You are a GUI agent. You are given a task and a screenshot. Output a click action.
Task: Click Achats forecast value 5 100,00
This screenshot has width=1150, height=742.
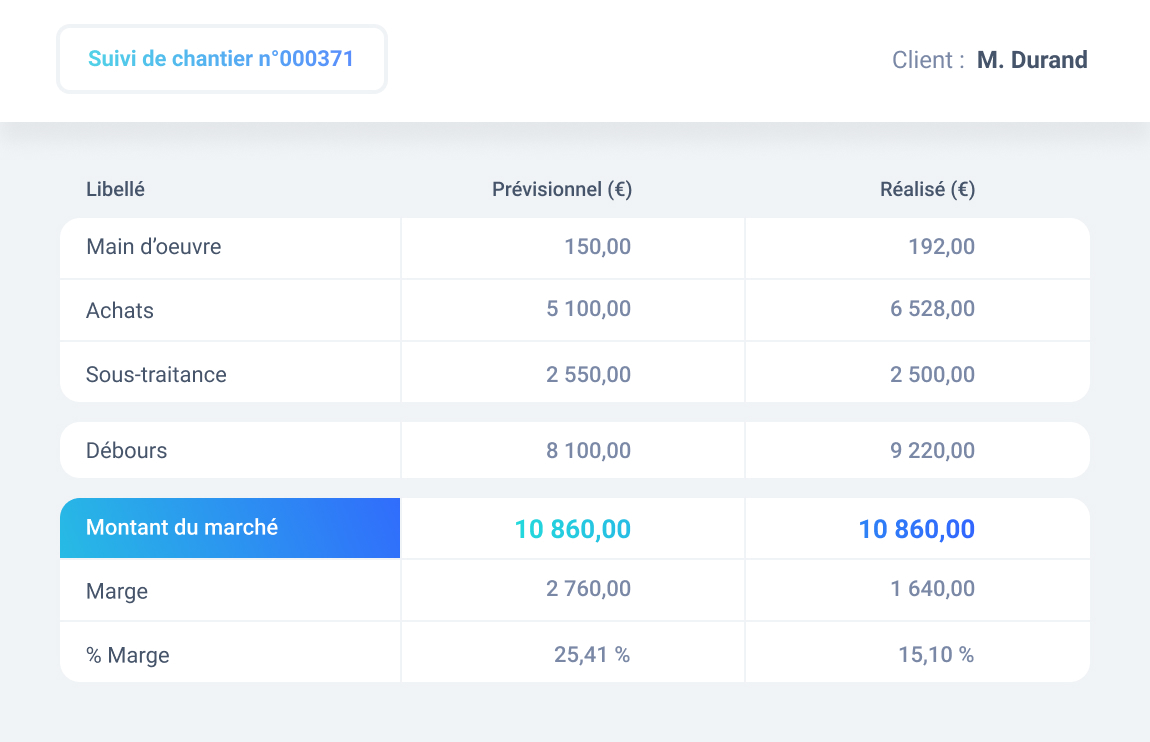(x=588, y=310)
